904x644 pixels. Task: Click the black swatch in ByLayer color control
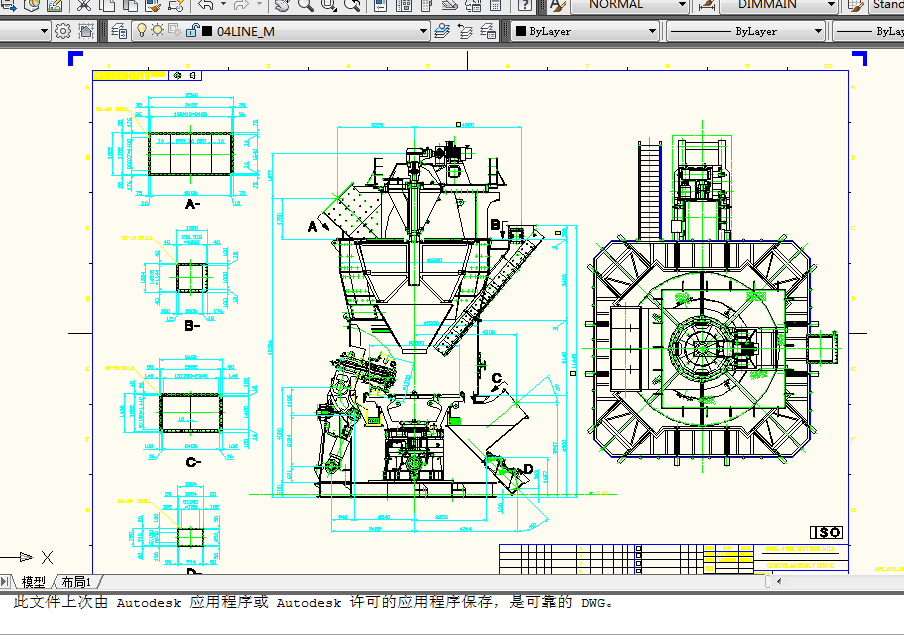[521, 31]
